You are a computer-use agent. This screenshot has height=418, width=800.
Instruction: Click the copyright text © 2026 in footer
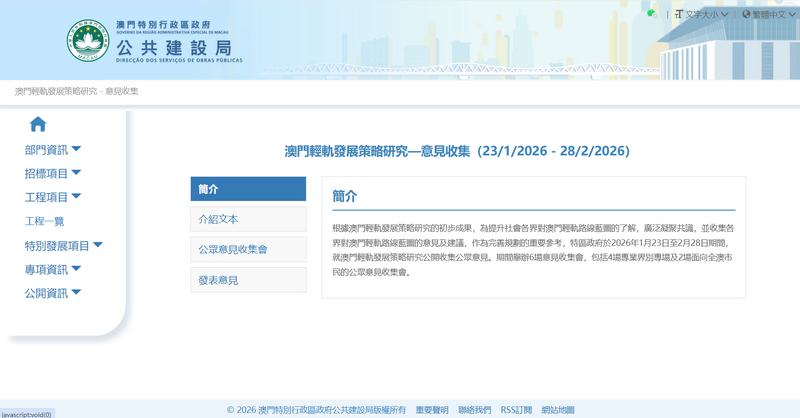tap(316, 410)
